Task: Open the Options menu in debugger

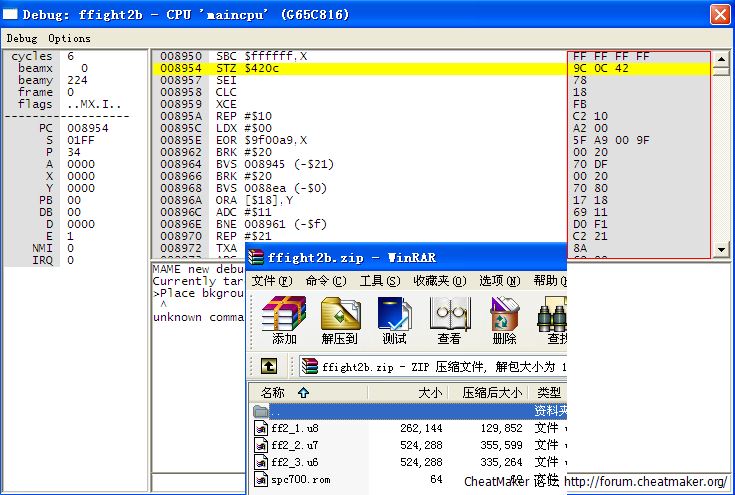Action: click(x=69, y=38)
